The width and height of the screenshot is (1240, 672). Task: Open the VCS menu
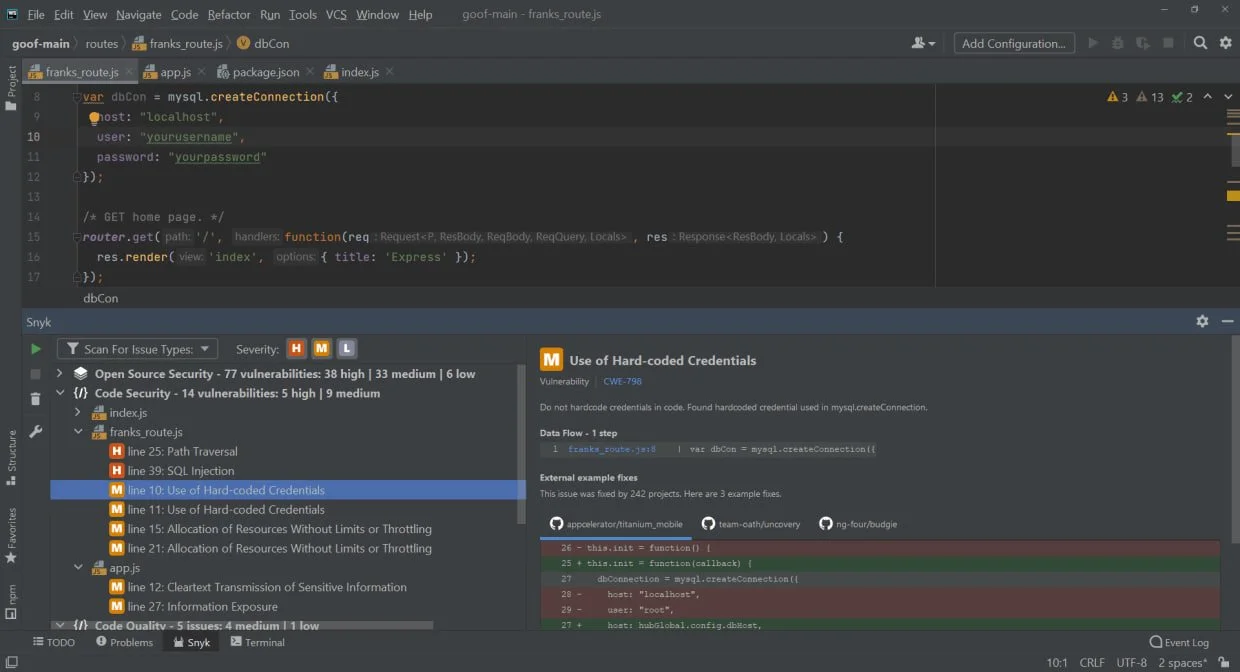click(336, 14)
